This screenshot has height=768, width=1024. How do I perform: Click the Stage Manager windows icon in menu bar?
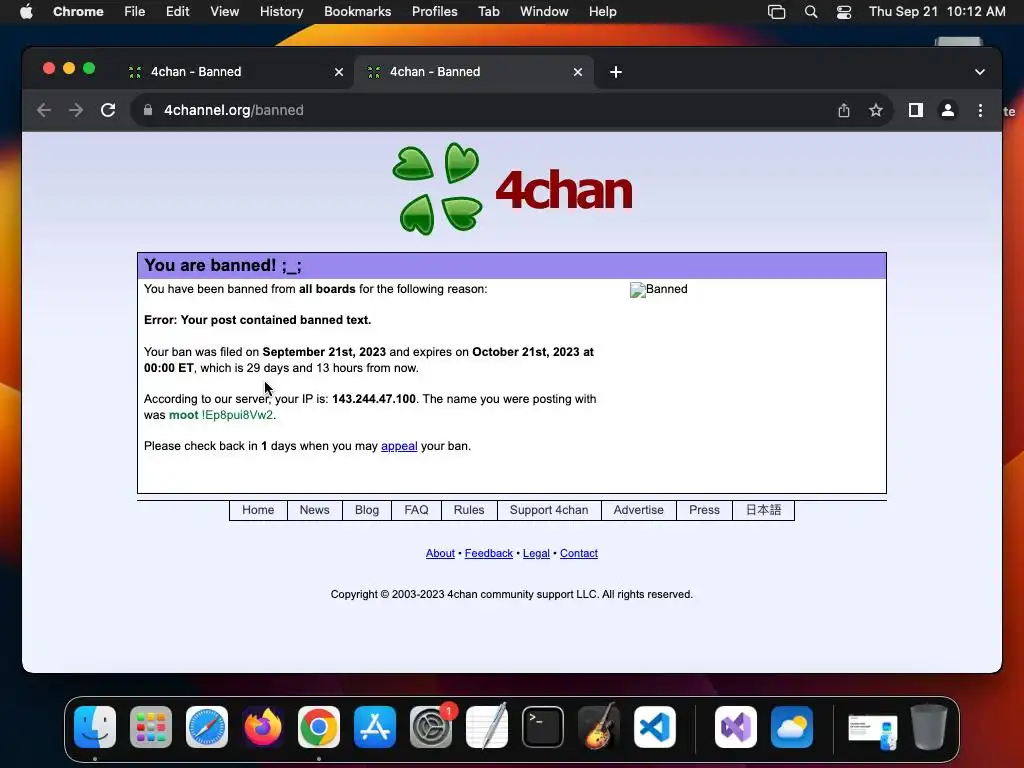tap(776, 12)
